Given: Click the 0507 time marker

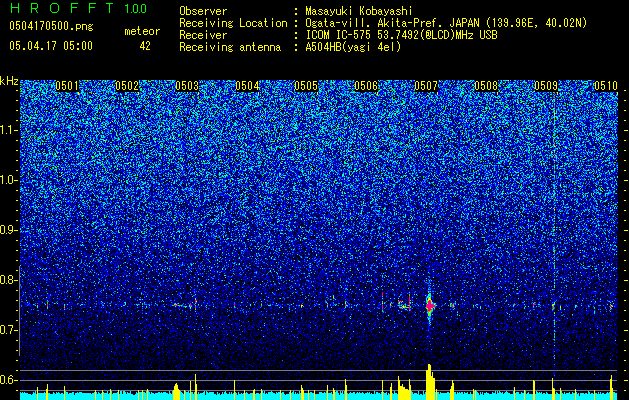Looking at the screenshot, I should (x=426, y=86).
